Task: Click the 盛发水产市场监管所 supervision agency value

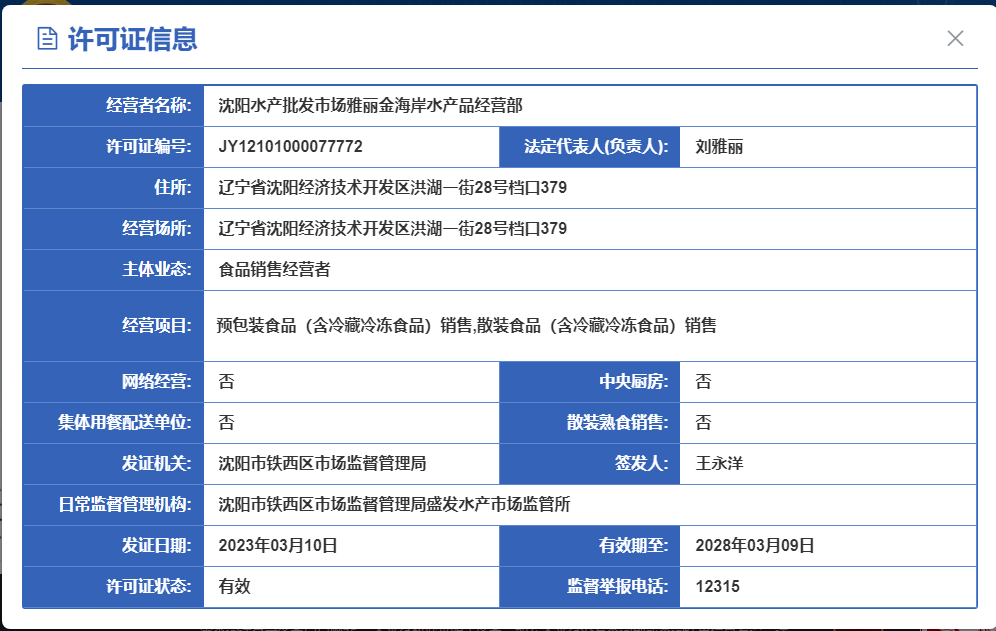Action: click(394, 505)
